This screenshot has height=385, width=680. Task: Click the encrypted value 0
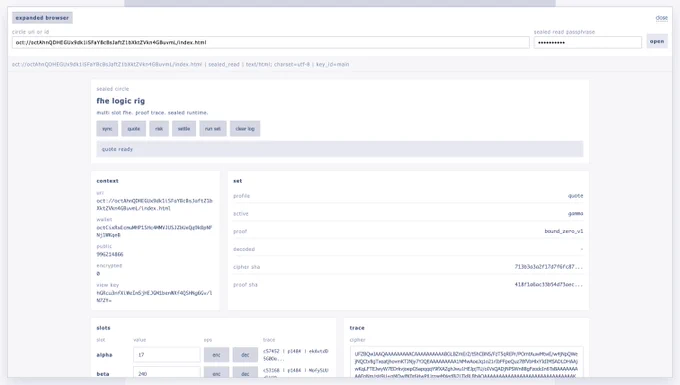(x=98, y=274)
